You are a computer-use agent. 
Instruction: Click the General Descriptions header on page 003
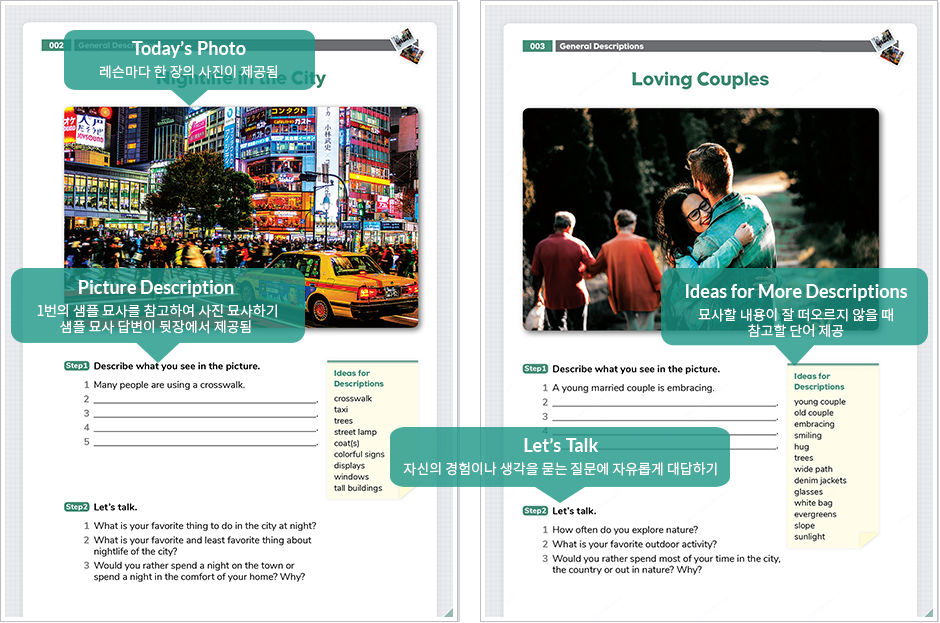pyautogui.click(x=601, y=46)
